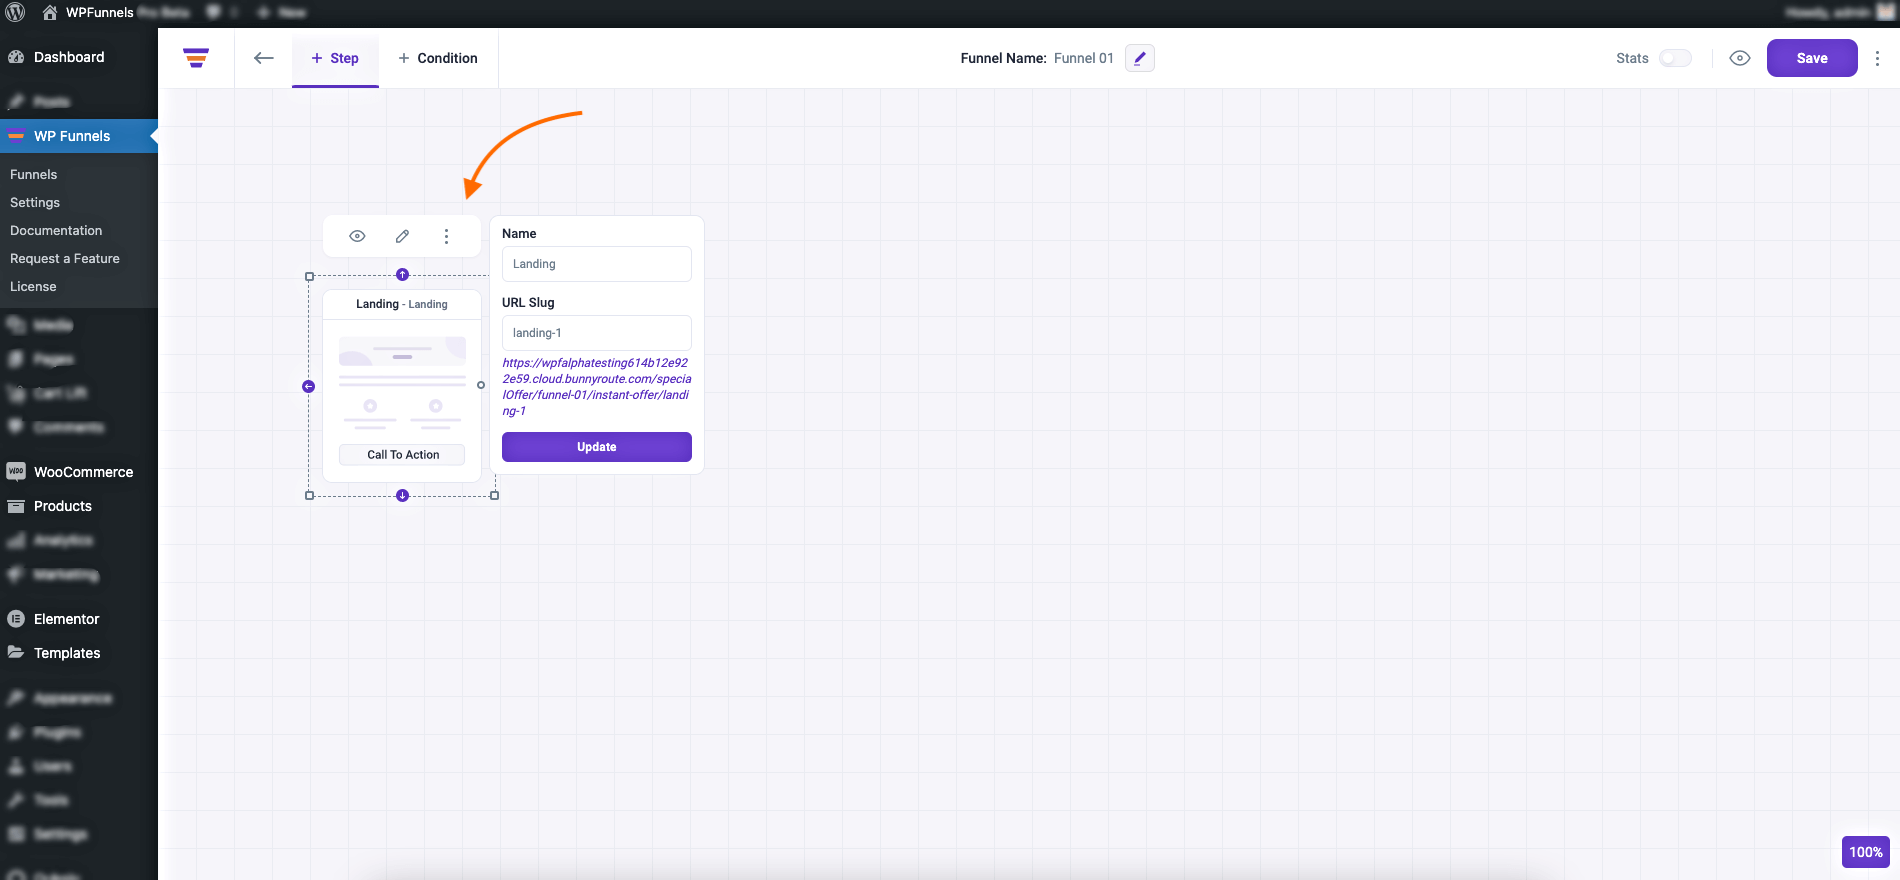Viewport: 1900px width, 880px height.
Task: Click the 100% zoom indicator
Action: pos(1865,852)
